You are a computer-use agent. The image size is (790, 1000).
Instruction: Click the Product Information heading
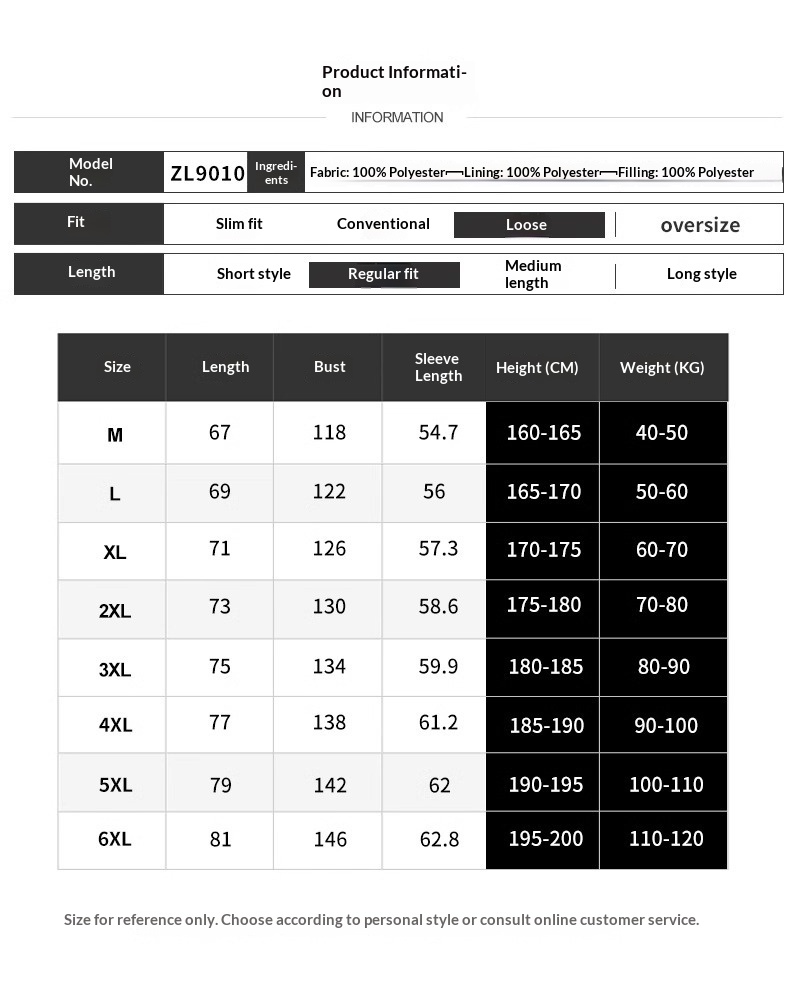point(394,82)
